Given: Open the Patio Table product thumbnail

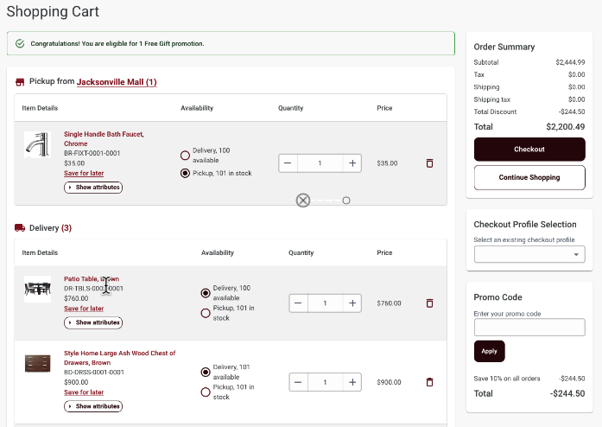Looking at the screenshot, I should click(x=37, y=290).
